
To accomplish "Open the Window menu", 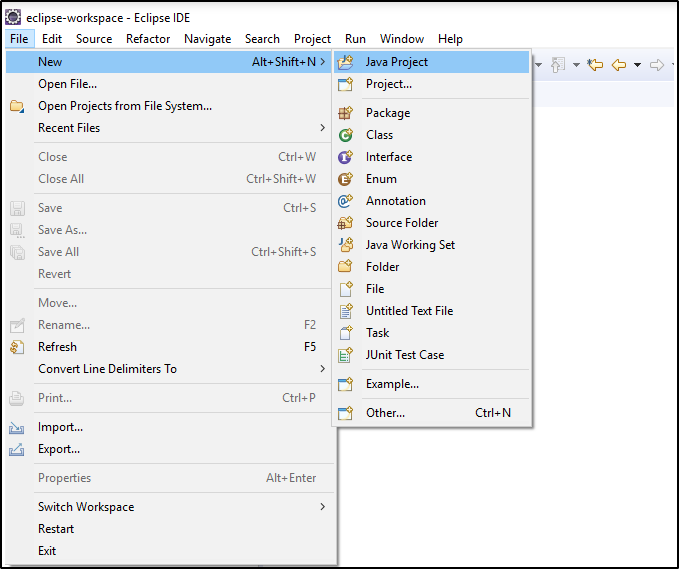I will pyautogui.click(x=402, y=39).
